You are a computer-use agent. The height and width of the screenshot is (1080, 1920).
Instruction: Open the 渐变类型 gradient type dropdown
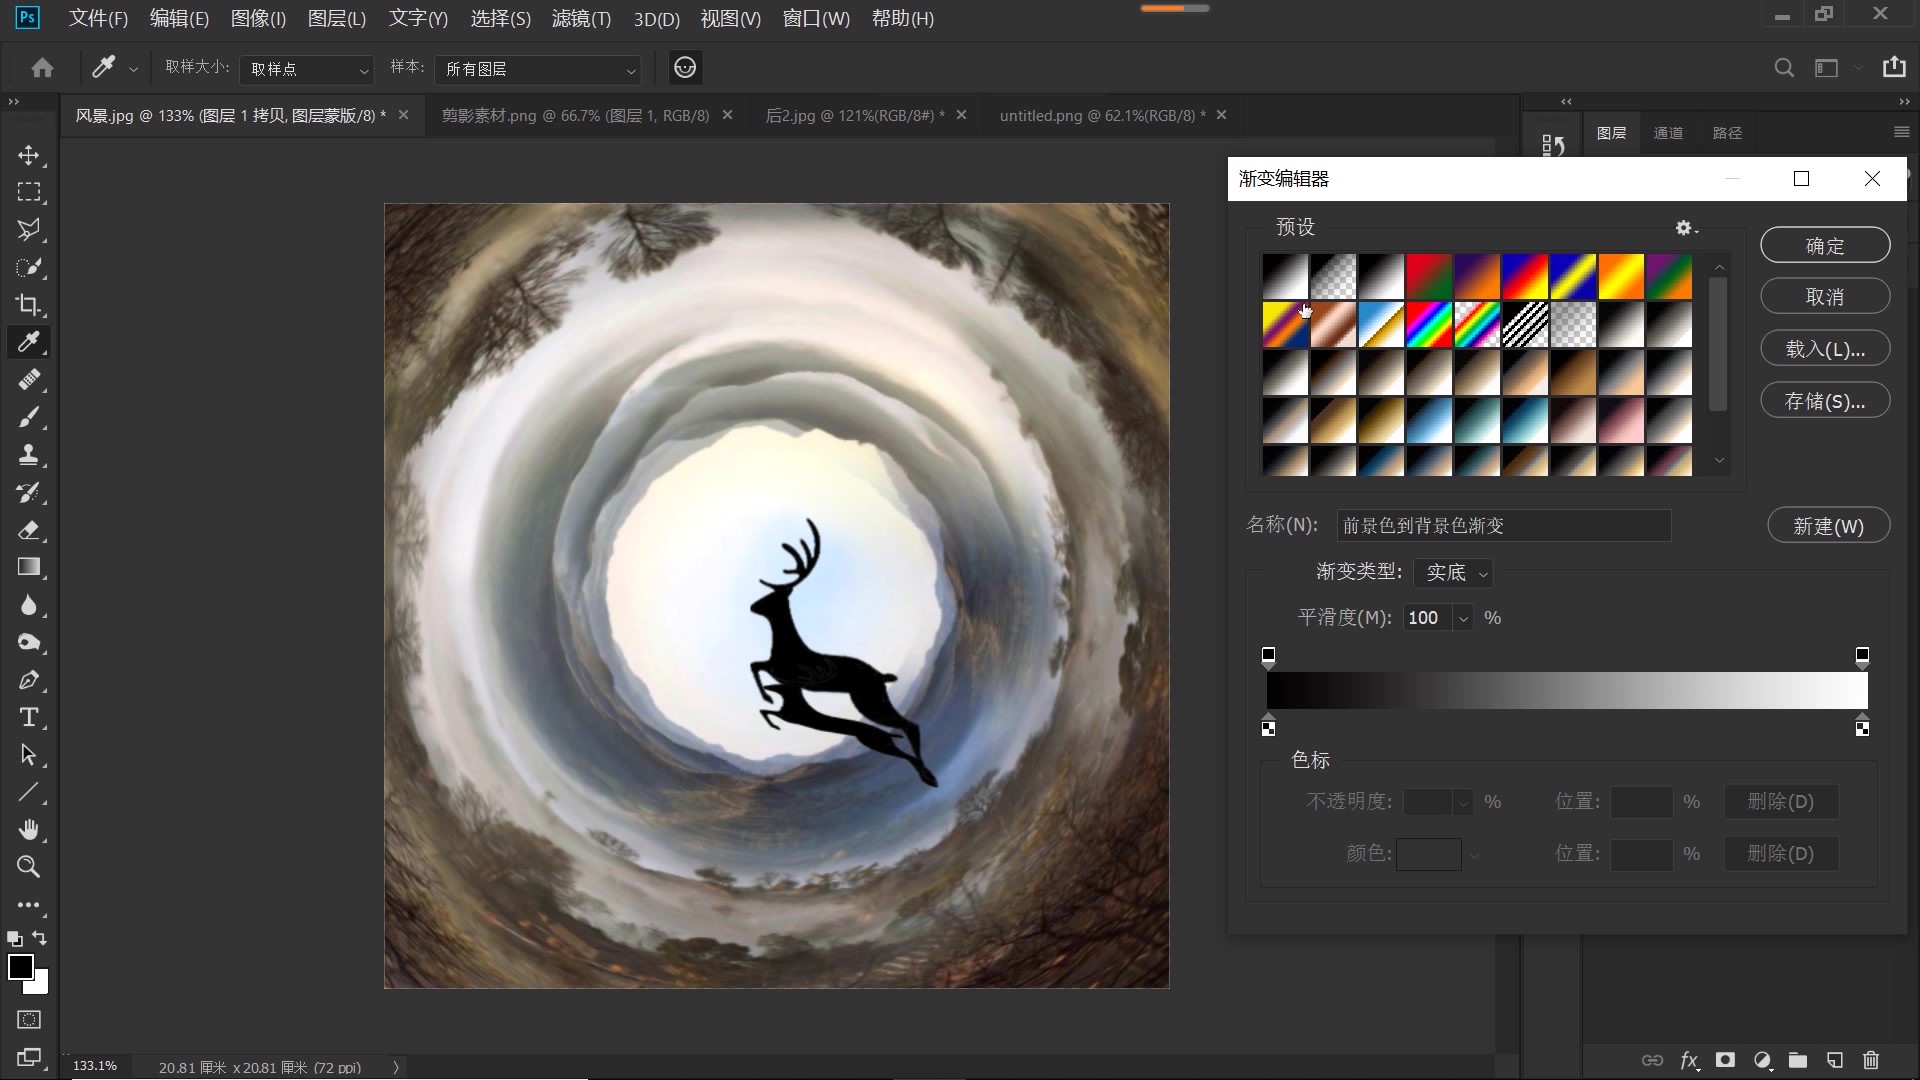(x=1453, y=572)
